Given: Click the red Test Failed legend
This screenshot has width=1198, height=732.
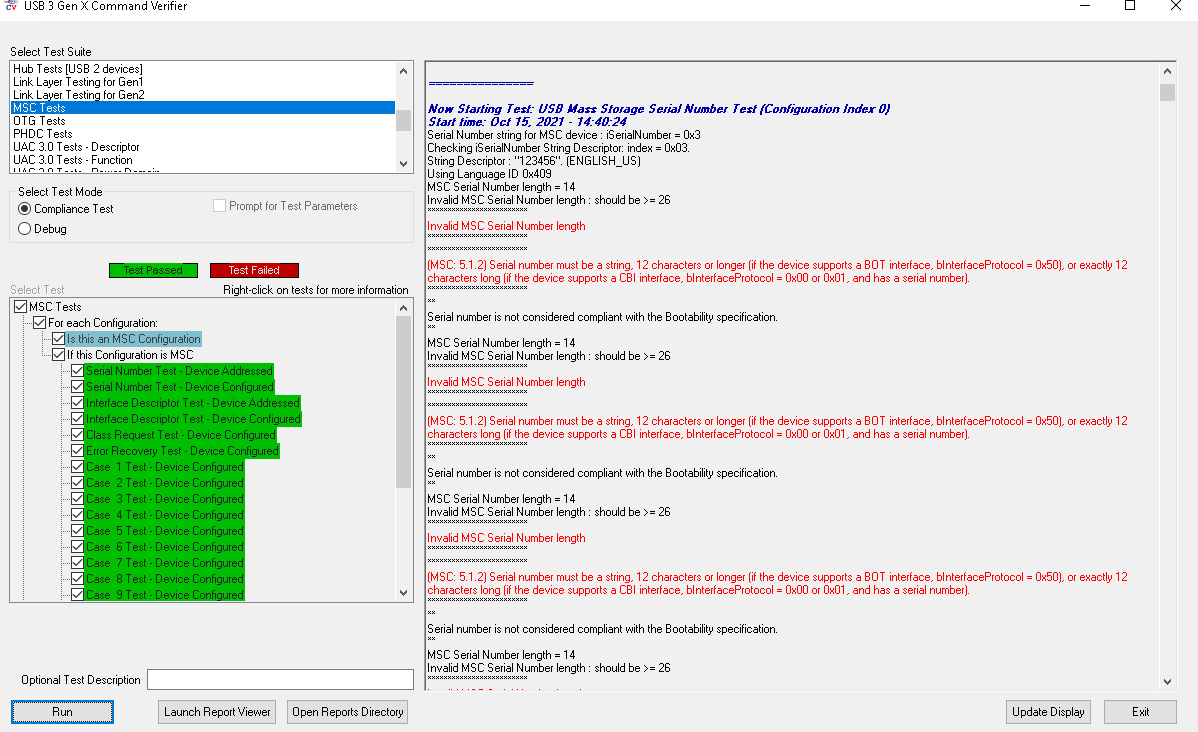Looking at the screenshot, I should coord(254,270).
